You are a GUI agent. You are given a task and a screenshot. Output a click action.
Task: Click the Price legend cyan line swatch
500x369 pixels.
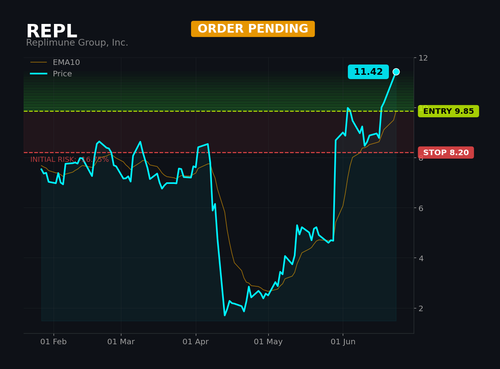click(x=38, y=74)
